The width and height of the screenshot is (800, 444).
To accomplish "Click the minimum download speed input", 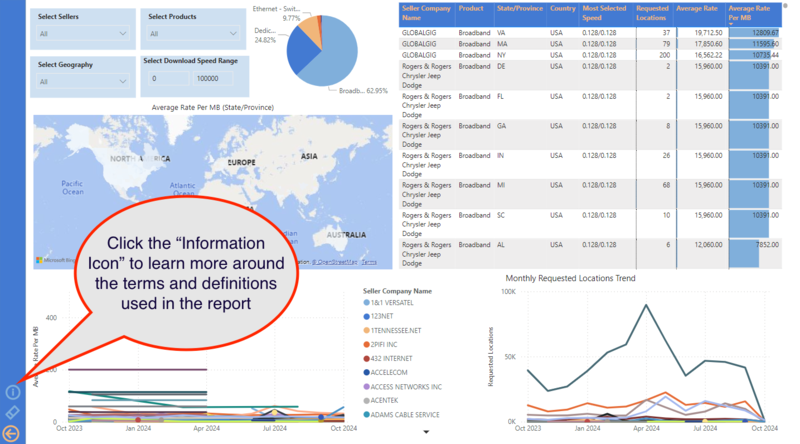I will point(169,78).
